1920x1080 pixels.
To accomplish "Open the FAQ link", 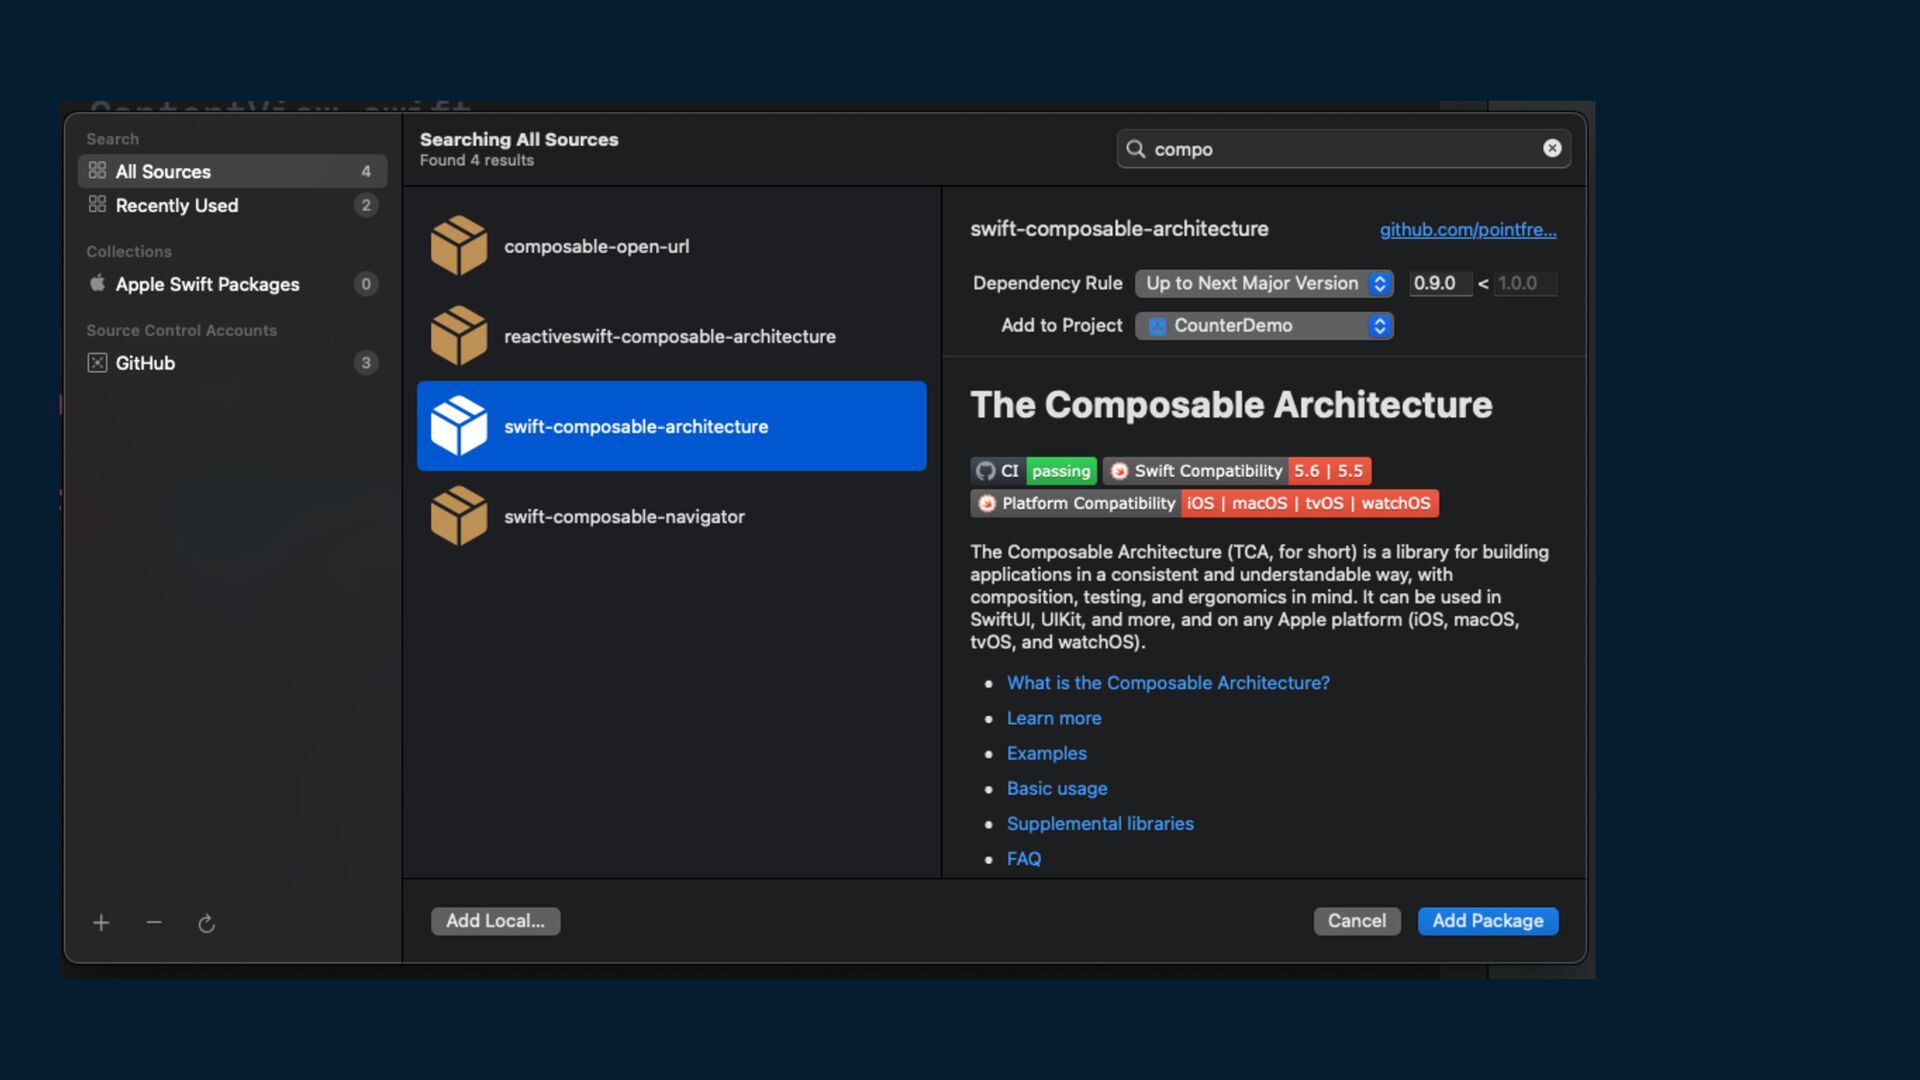I will pyautogui.click(x=1024, y=859).
